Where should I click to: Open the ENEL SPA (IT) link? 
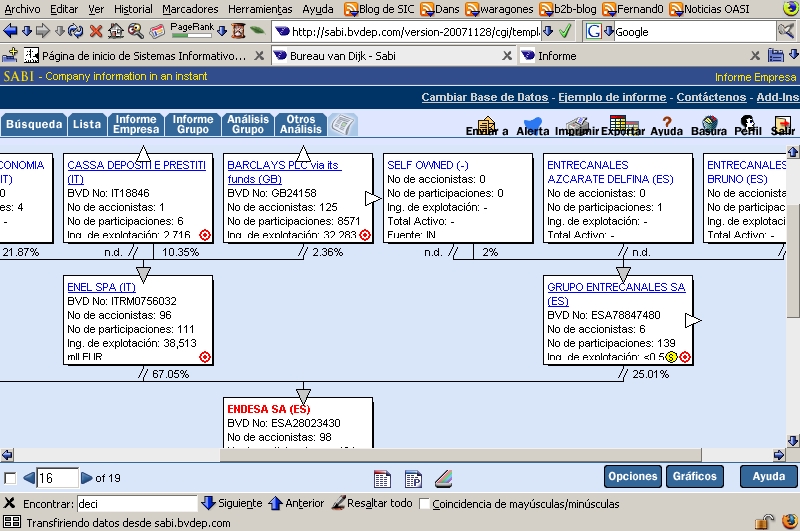coord(102,287)
